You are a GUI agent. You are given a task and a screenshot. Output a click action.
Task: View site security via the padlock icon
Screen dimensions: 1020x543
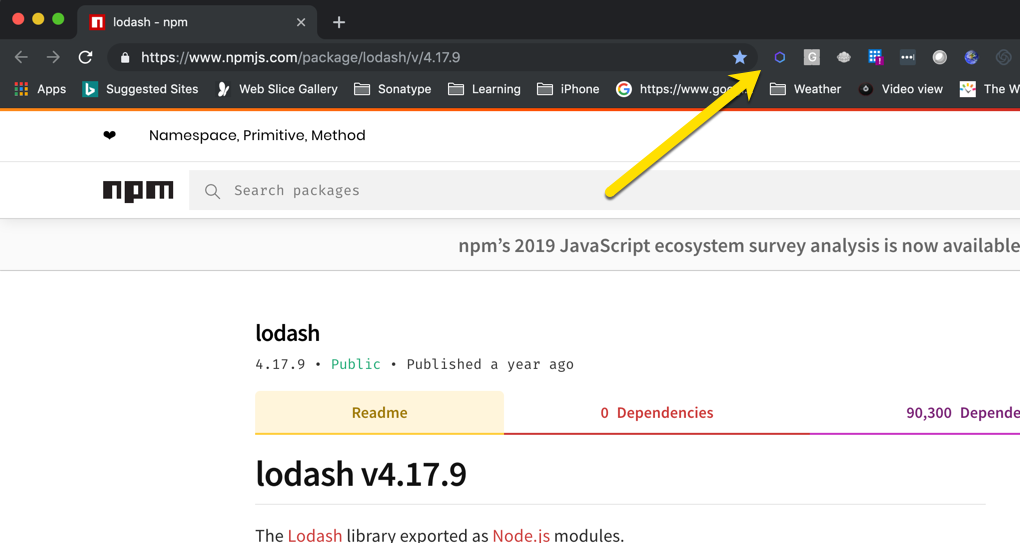pos(125,58)
